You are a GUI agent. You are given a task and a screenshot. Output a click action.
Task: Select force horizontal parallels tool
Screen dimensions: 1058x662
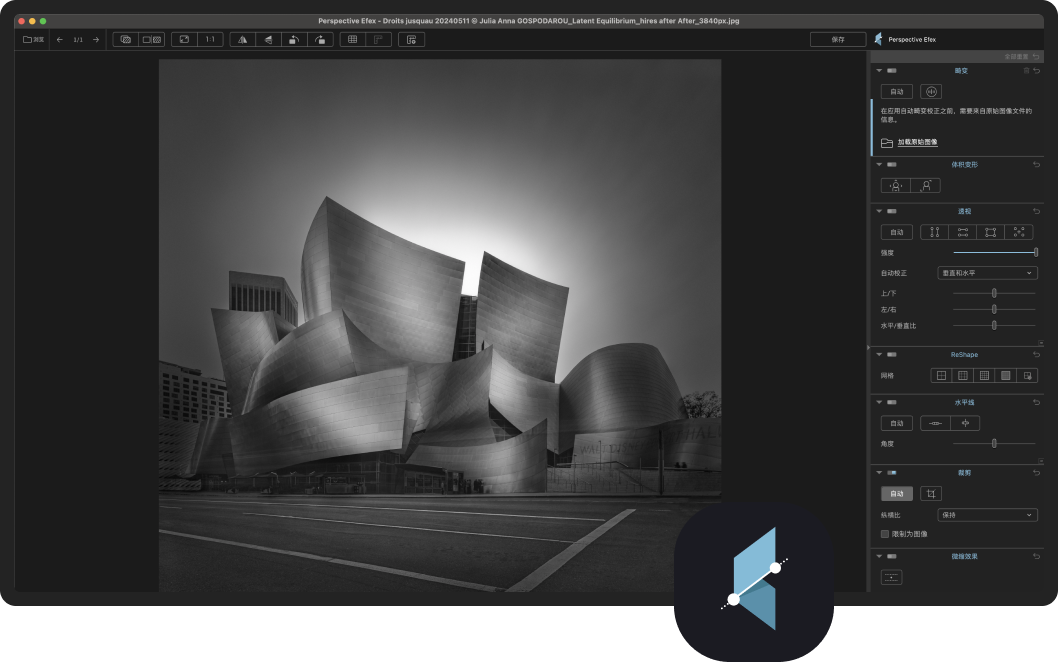click(963, 232)
